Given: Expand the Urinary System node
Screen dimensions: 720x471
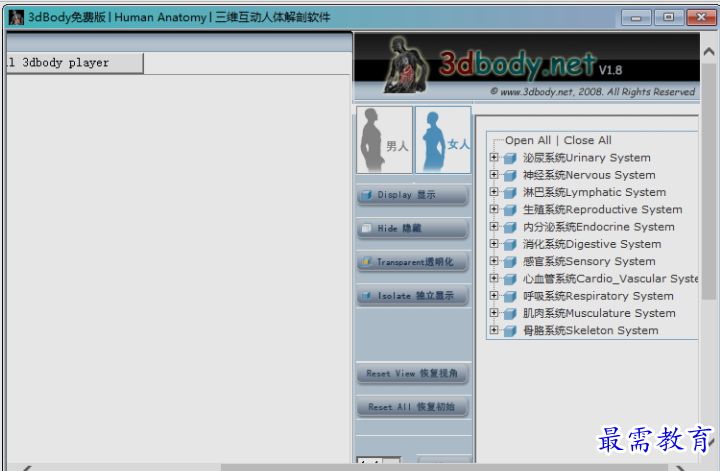Looking at the screenshot, I should click(494, 157).
